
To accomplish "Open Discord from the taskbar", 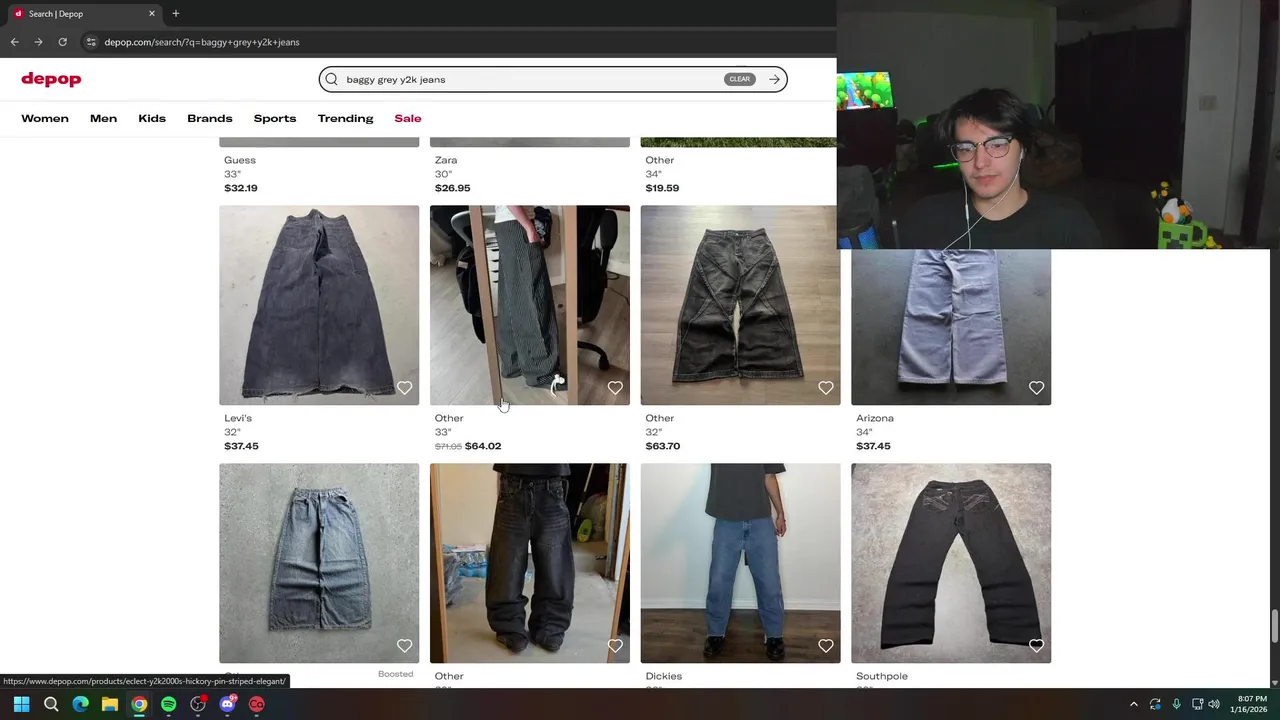I will click(227, 704).
